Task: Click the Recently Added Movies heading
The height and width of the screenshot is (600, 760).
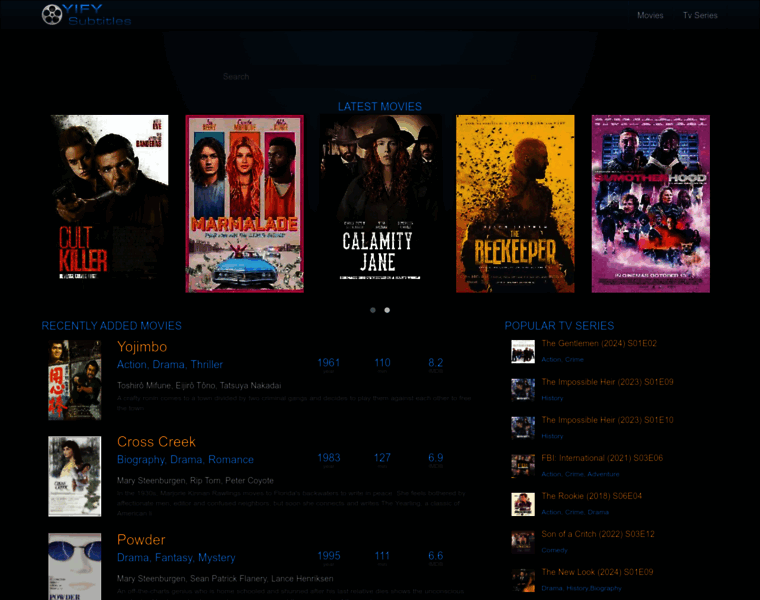Action: (111, 326)
